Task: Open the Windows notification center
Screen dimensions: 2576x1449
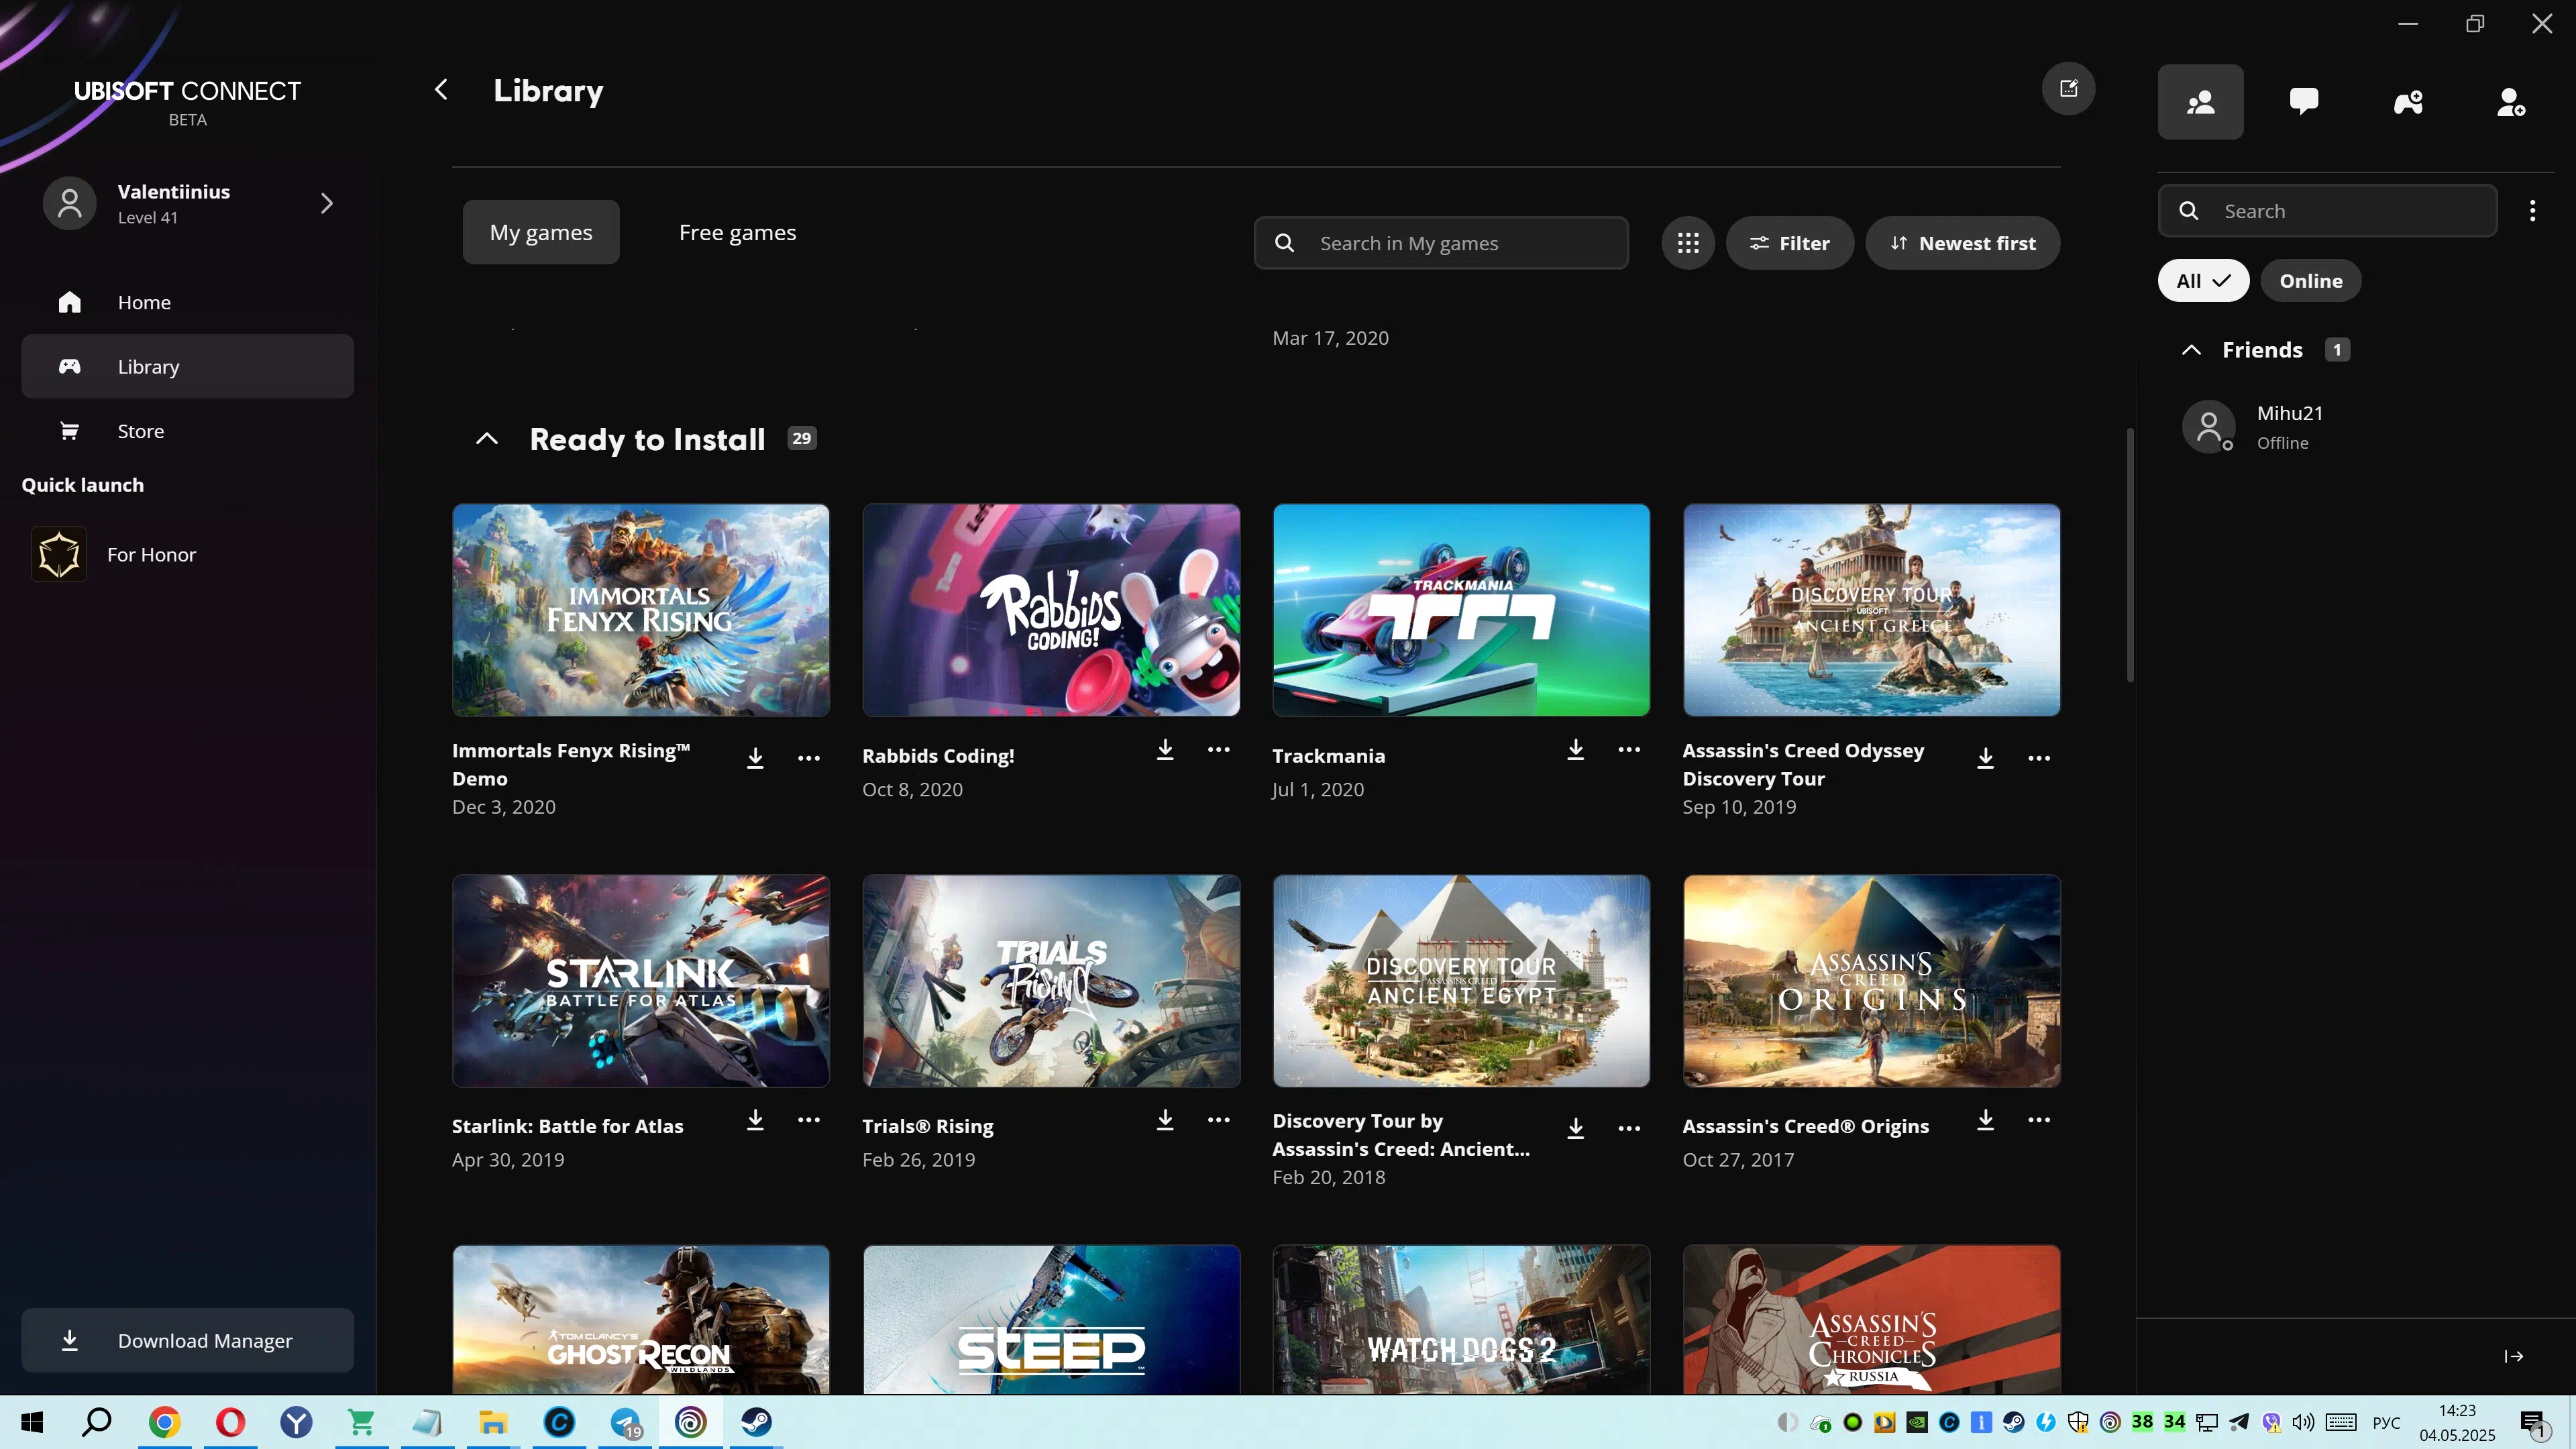Action: click(2534, 1424)
